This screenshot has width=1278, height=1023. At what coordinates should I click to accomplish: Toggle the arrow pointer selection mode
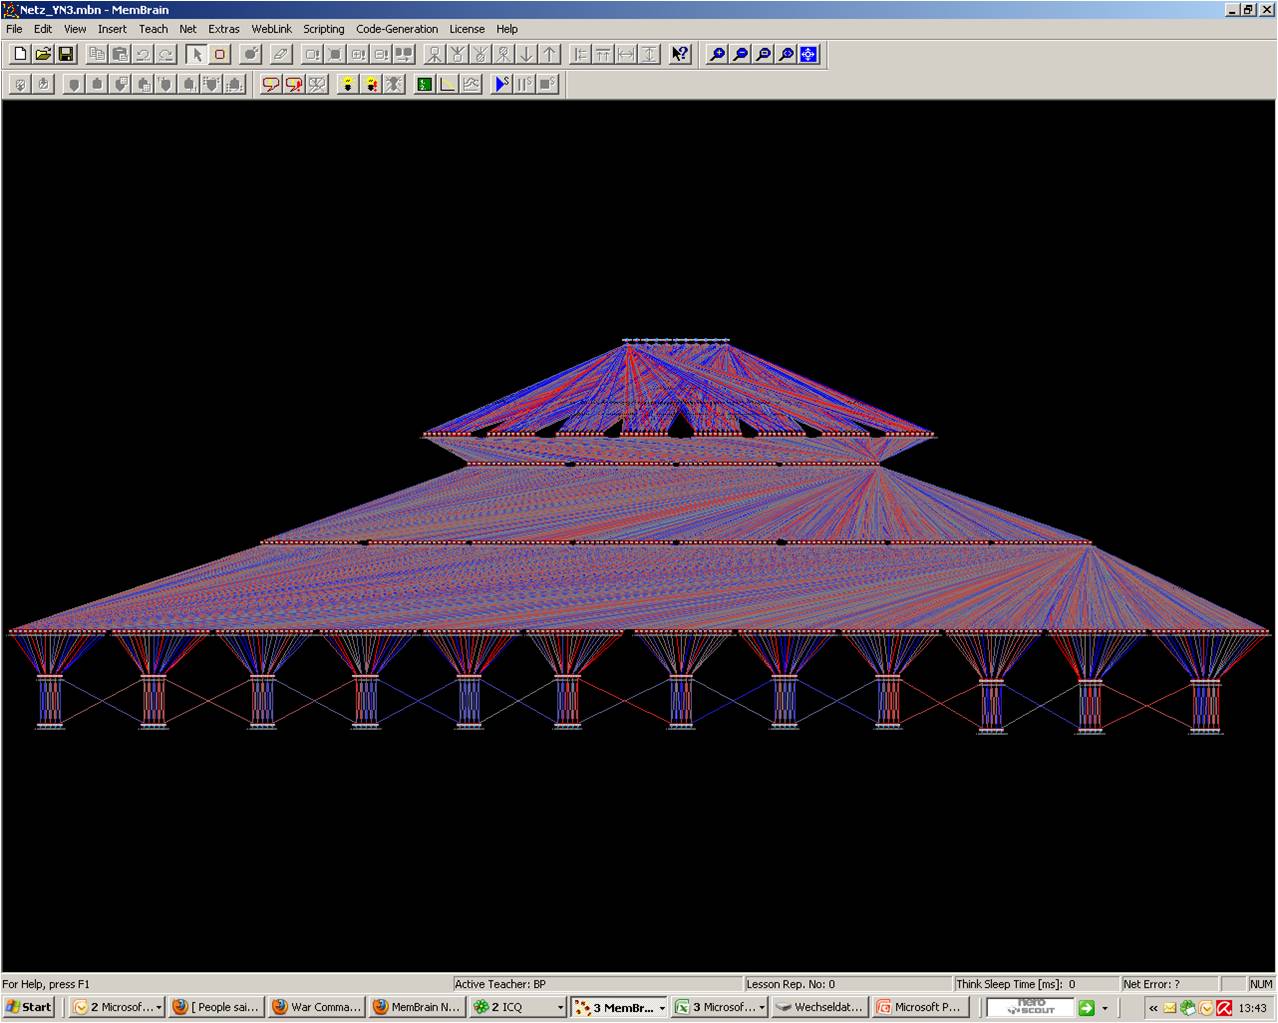[196, 54]
